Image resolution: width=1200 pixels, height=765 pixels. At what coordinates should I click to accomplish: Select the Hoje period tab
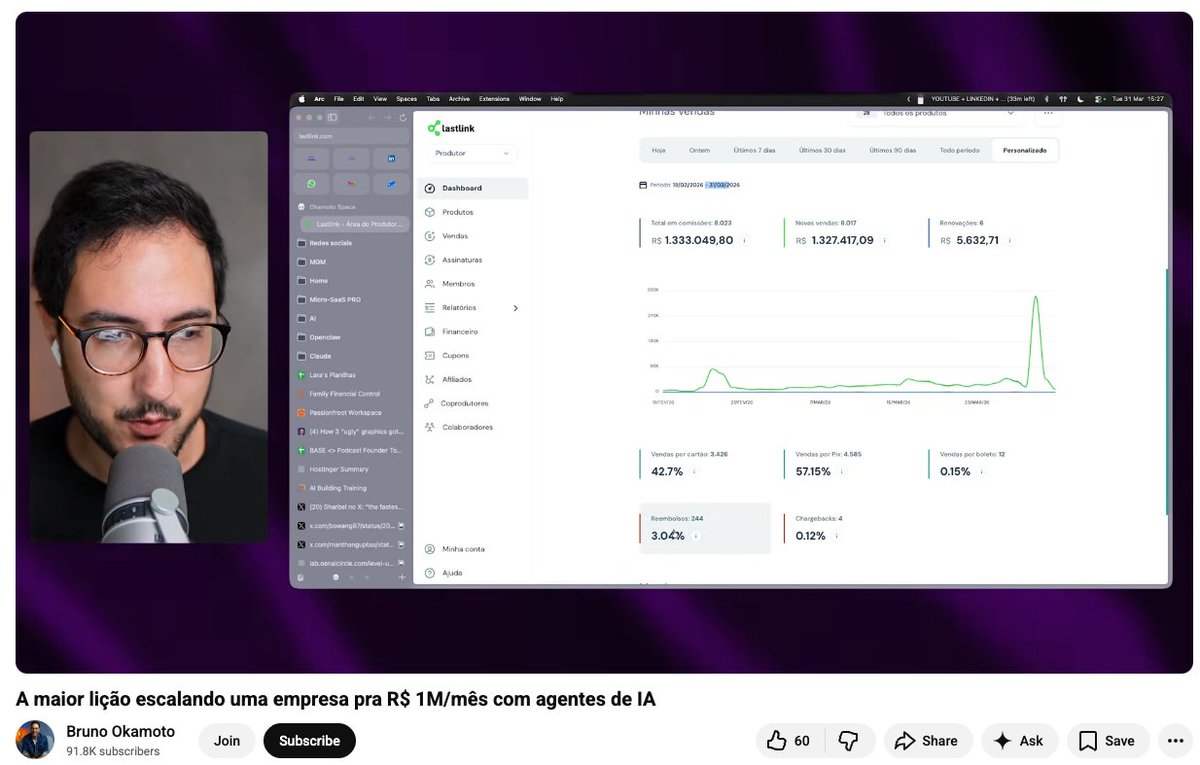coord(658,150)
